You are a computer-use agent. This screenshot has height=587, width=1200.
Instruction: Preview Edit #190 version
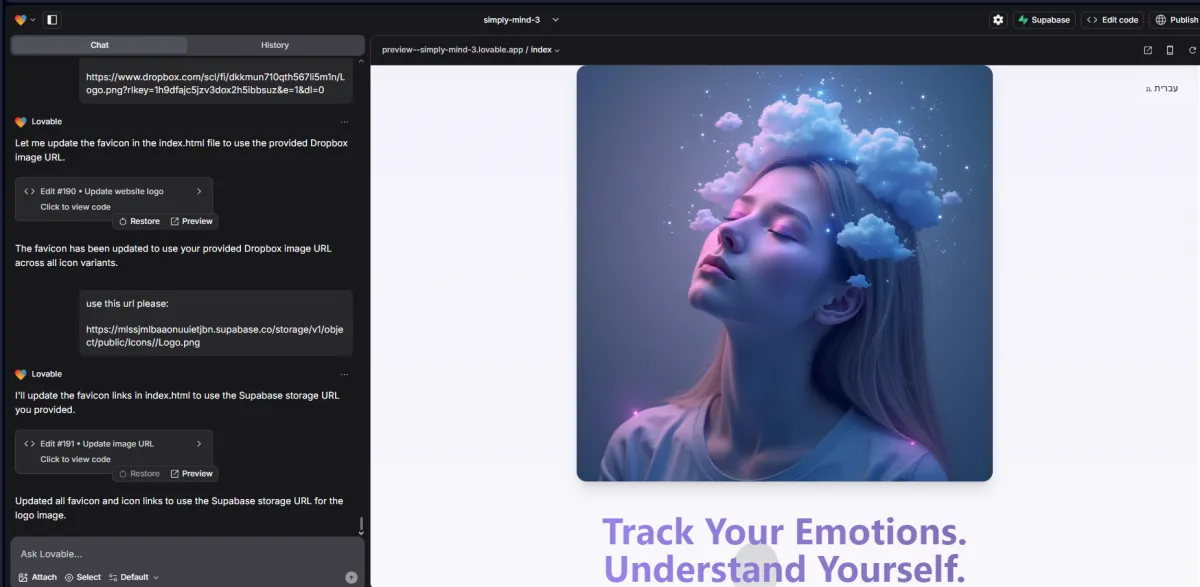click(191, 221)
